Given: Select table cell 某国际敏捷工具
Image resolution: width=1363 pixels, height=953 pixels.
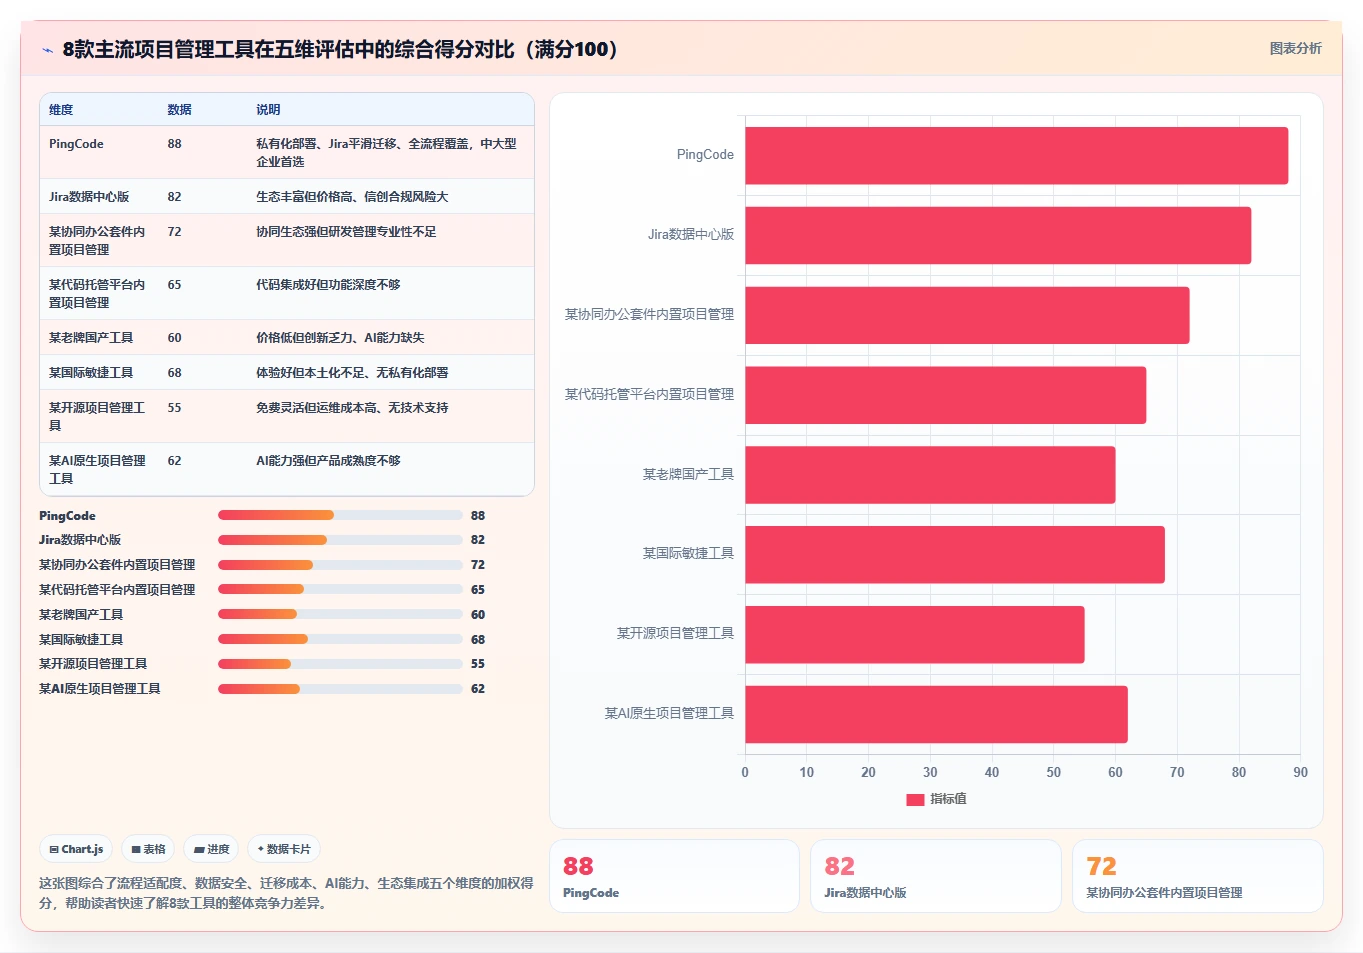Looking at the screenshot, I should point(91,373).
